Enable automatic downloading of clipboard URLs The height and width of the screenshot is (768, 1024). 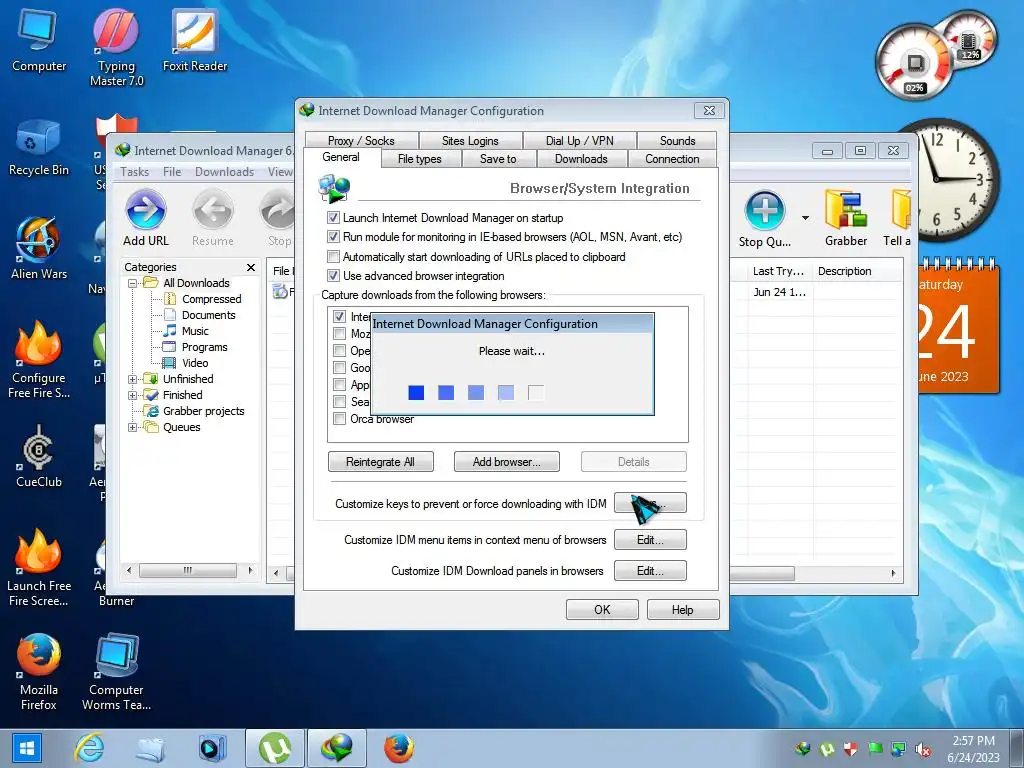(x=333, y=257)
